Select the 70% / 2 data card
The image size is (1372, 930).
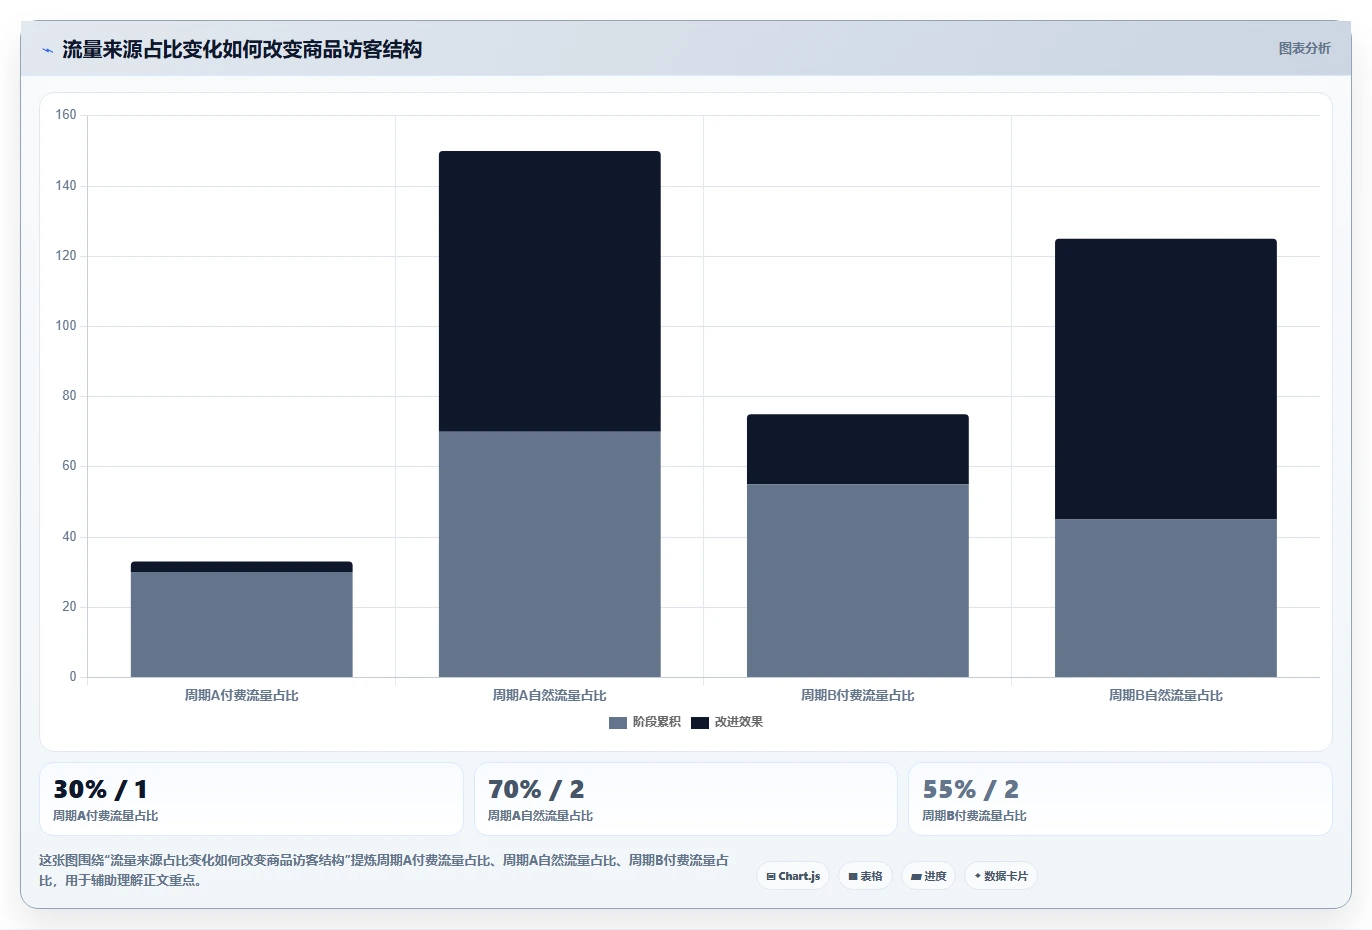[686, 799]
